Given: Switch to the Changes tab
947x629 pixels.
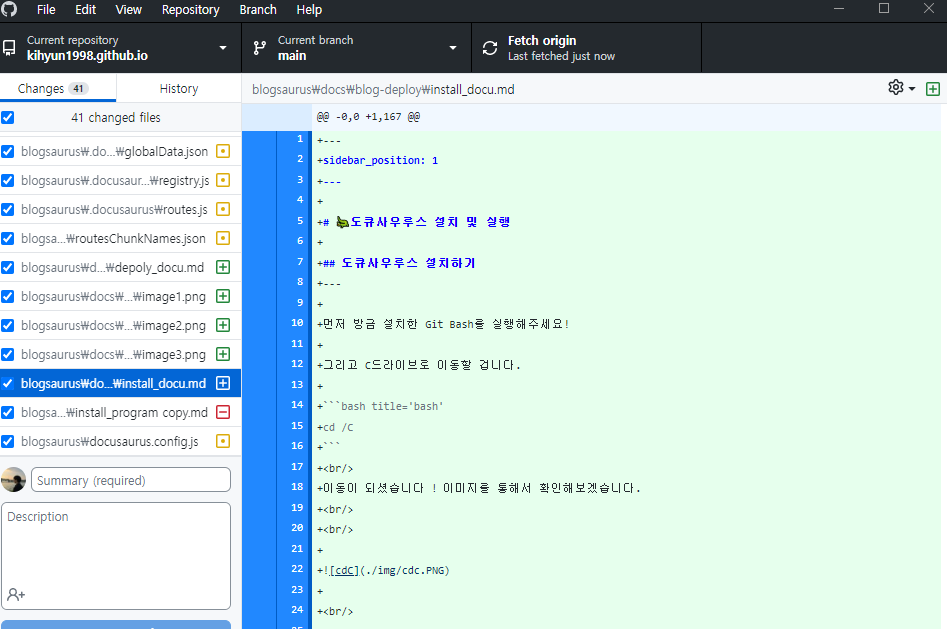Looking at the screenshot, I should tap(58, 88).
